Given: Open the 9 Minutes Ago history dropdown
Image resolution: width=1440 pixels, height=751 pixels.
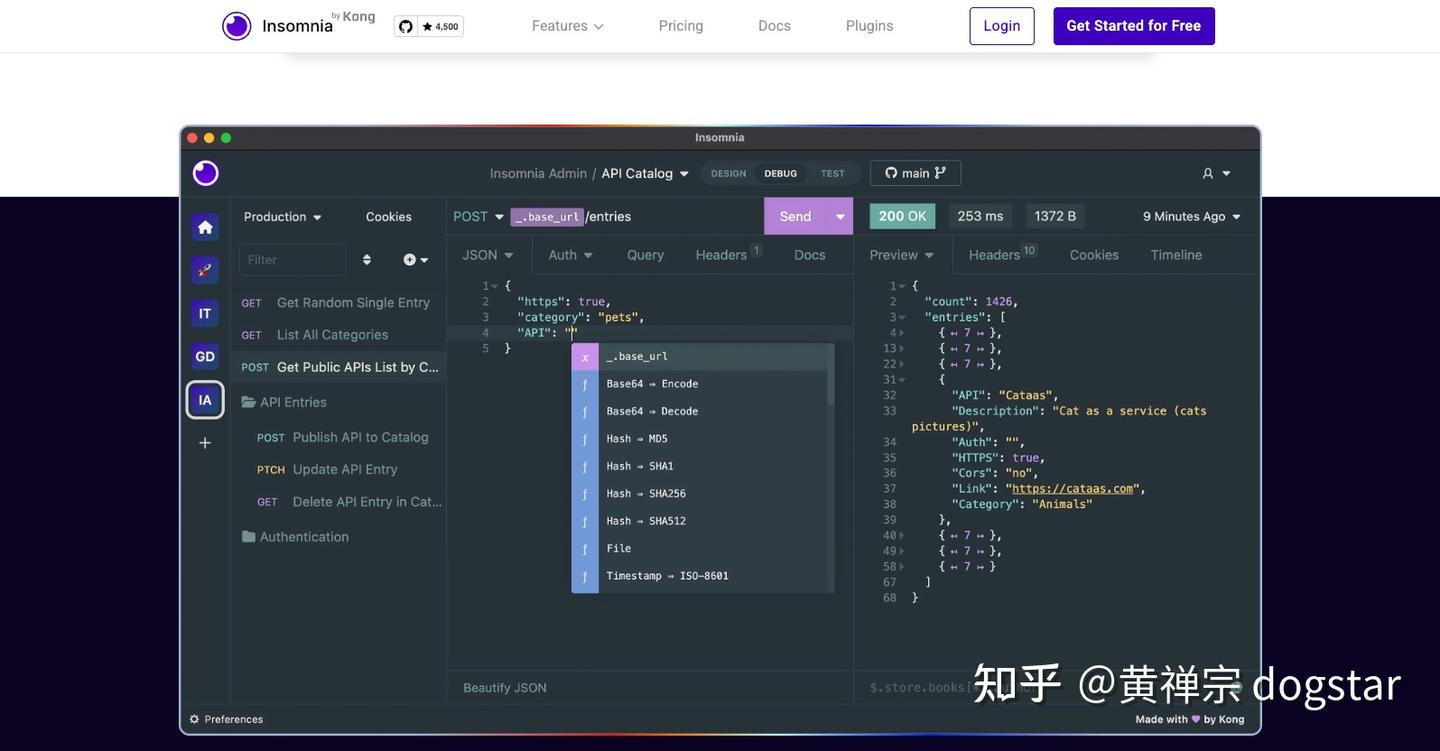Looking at the screenshot, I should [x=1192, y=216].
